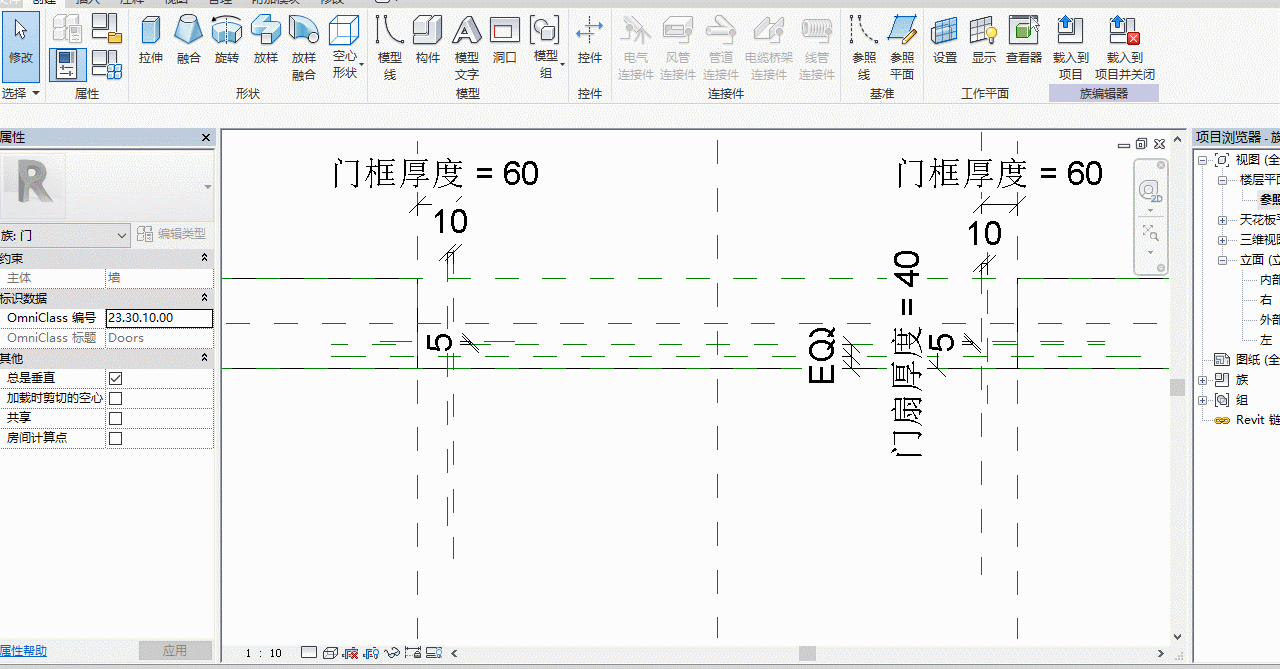This screenshot has height=669, width=1280.
Task: Select the 放样 sweep tool
Action: (x=265, y=40)
